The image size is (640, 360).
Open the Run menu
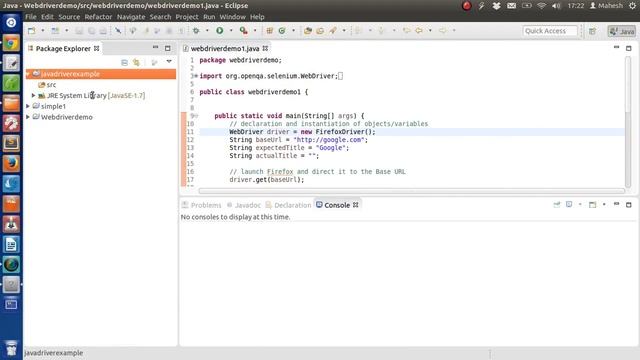coord(209,17)
